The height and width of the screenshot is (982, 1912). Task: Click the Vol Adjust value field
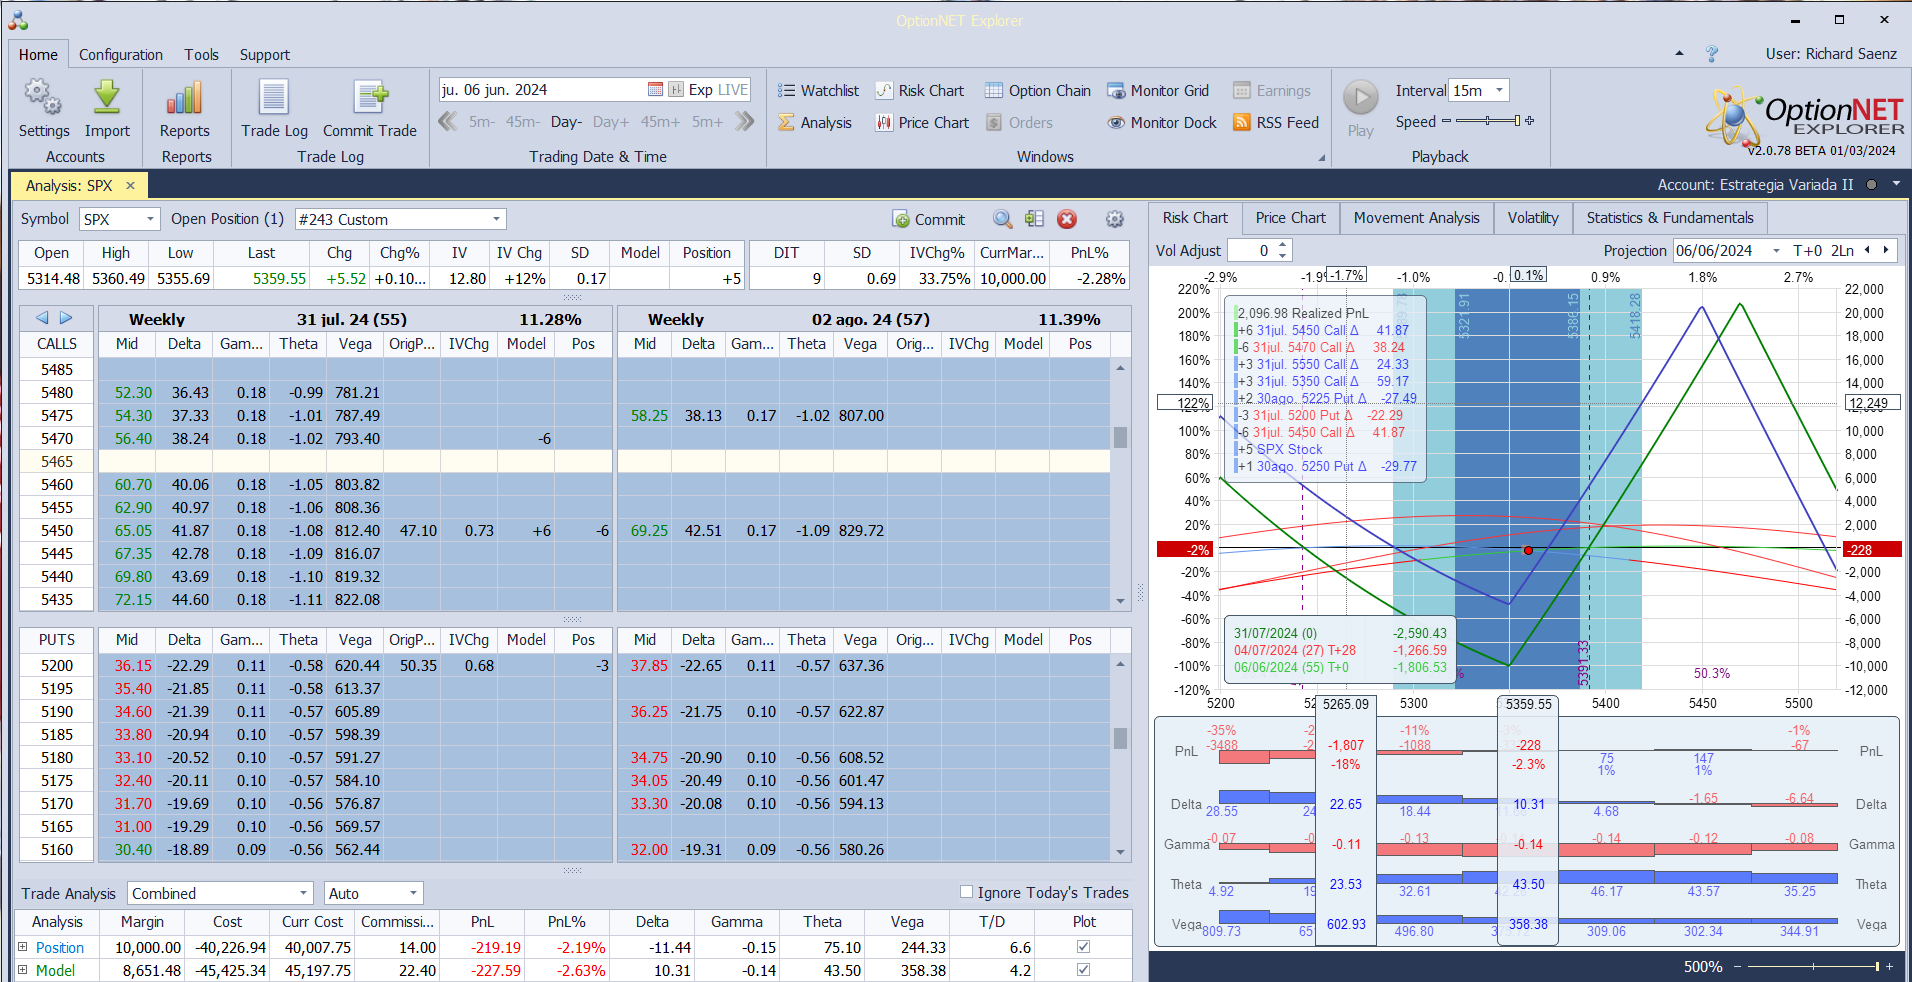pyautogui.click(x=1252, y=251)
